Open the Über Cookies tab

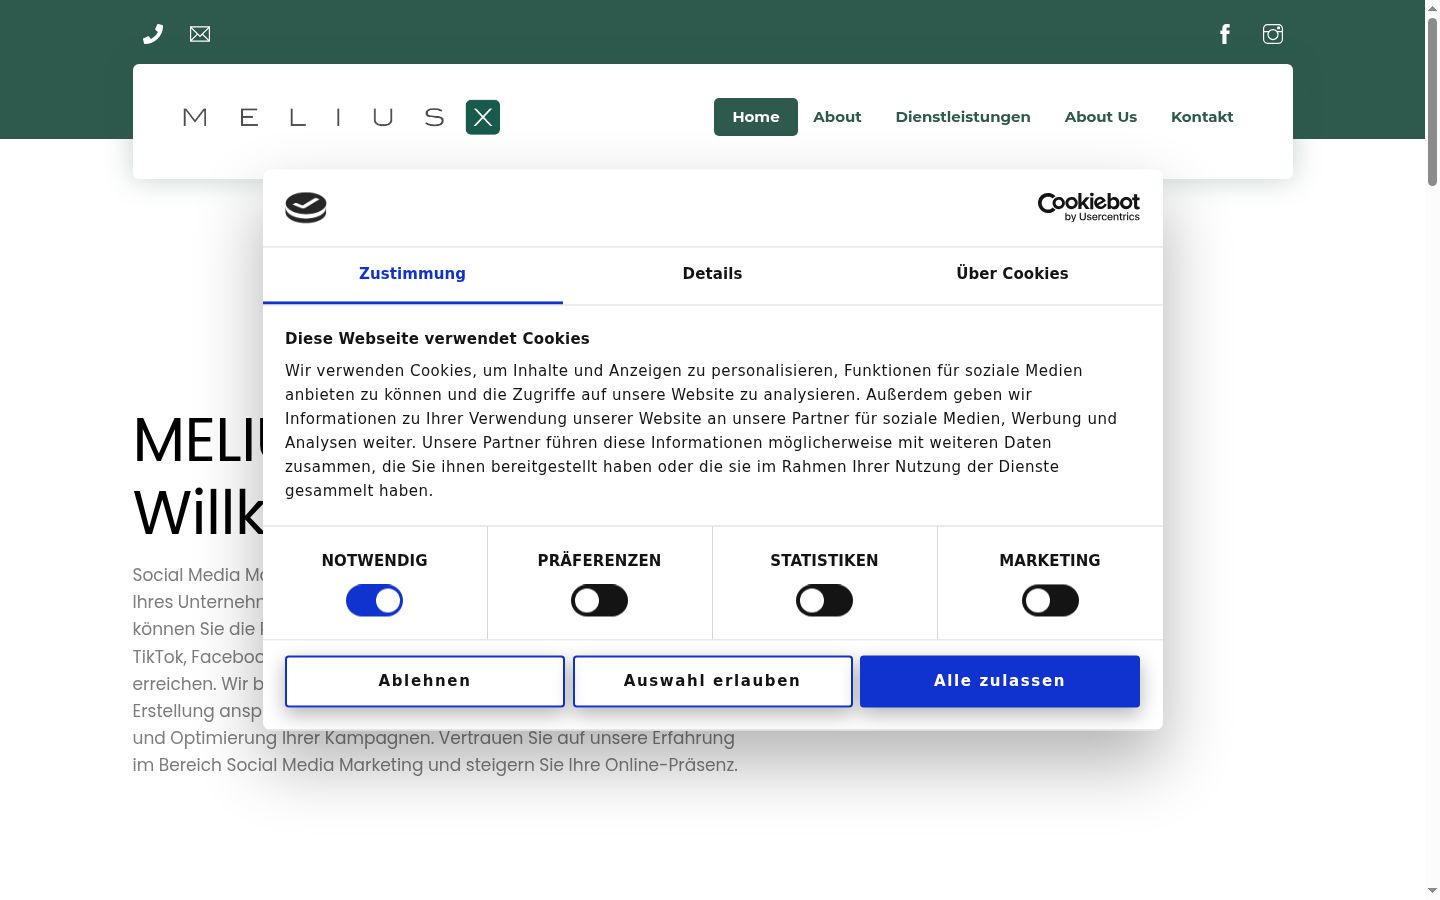(x=1012, y=274)
